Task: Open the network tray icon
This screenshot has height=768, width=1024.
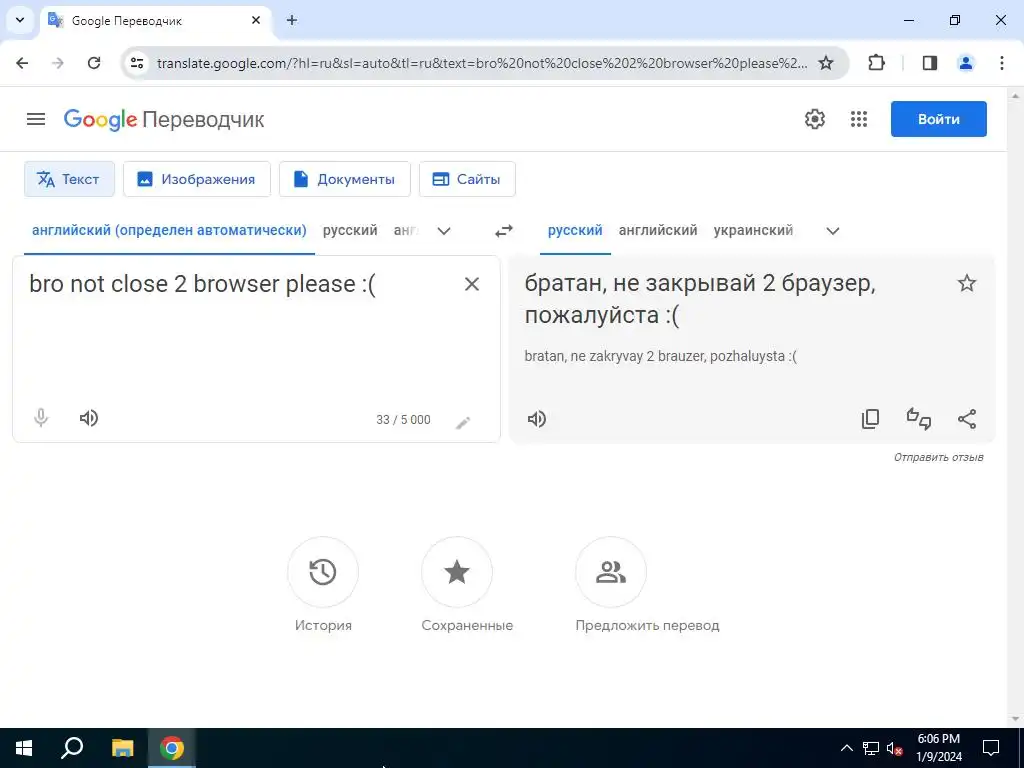Action: (x=871, y=749)
